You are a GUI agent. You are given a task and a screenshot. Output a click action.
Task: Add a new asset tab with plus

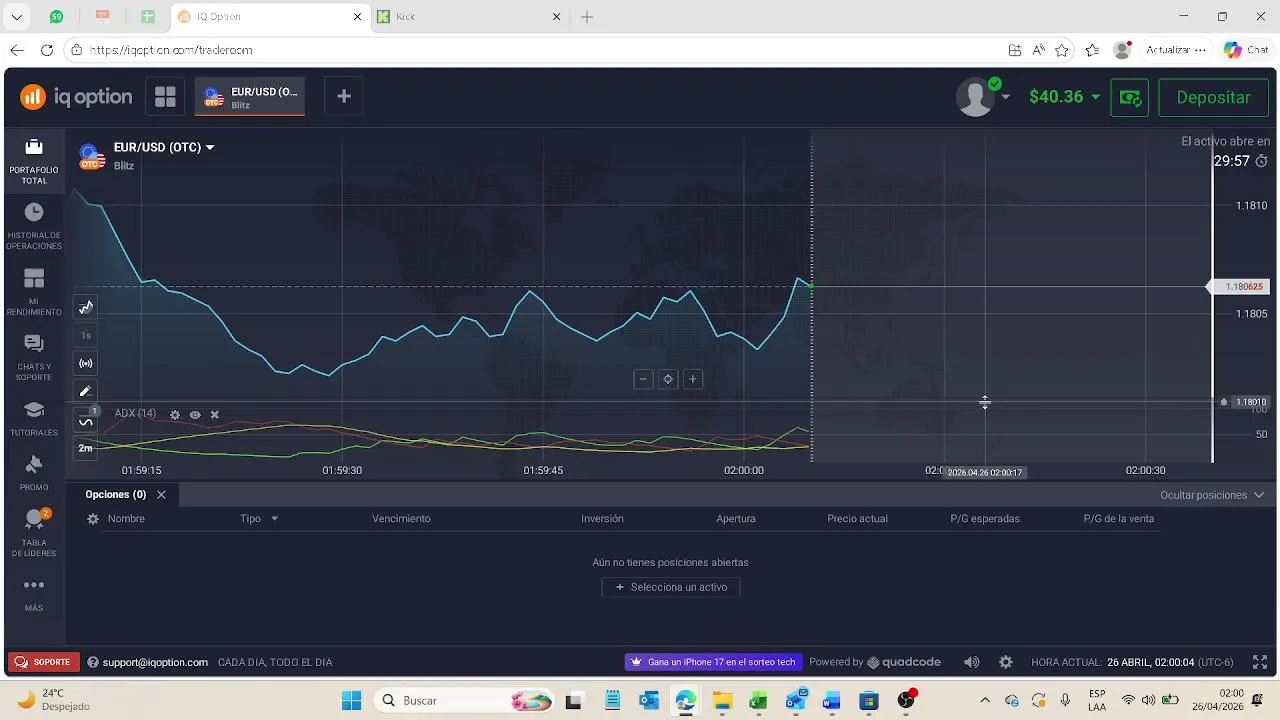pyautogui.click(x=343, y=96)
